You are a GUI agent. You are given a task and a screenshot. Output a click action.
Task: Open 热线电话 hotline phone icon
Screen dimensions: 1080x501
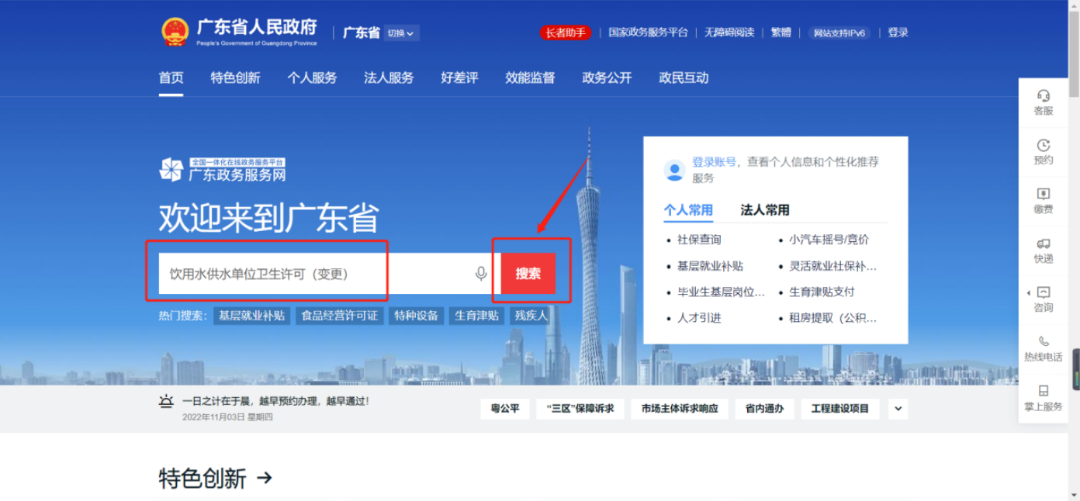[1043, 341]
